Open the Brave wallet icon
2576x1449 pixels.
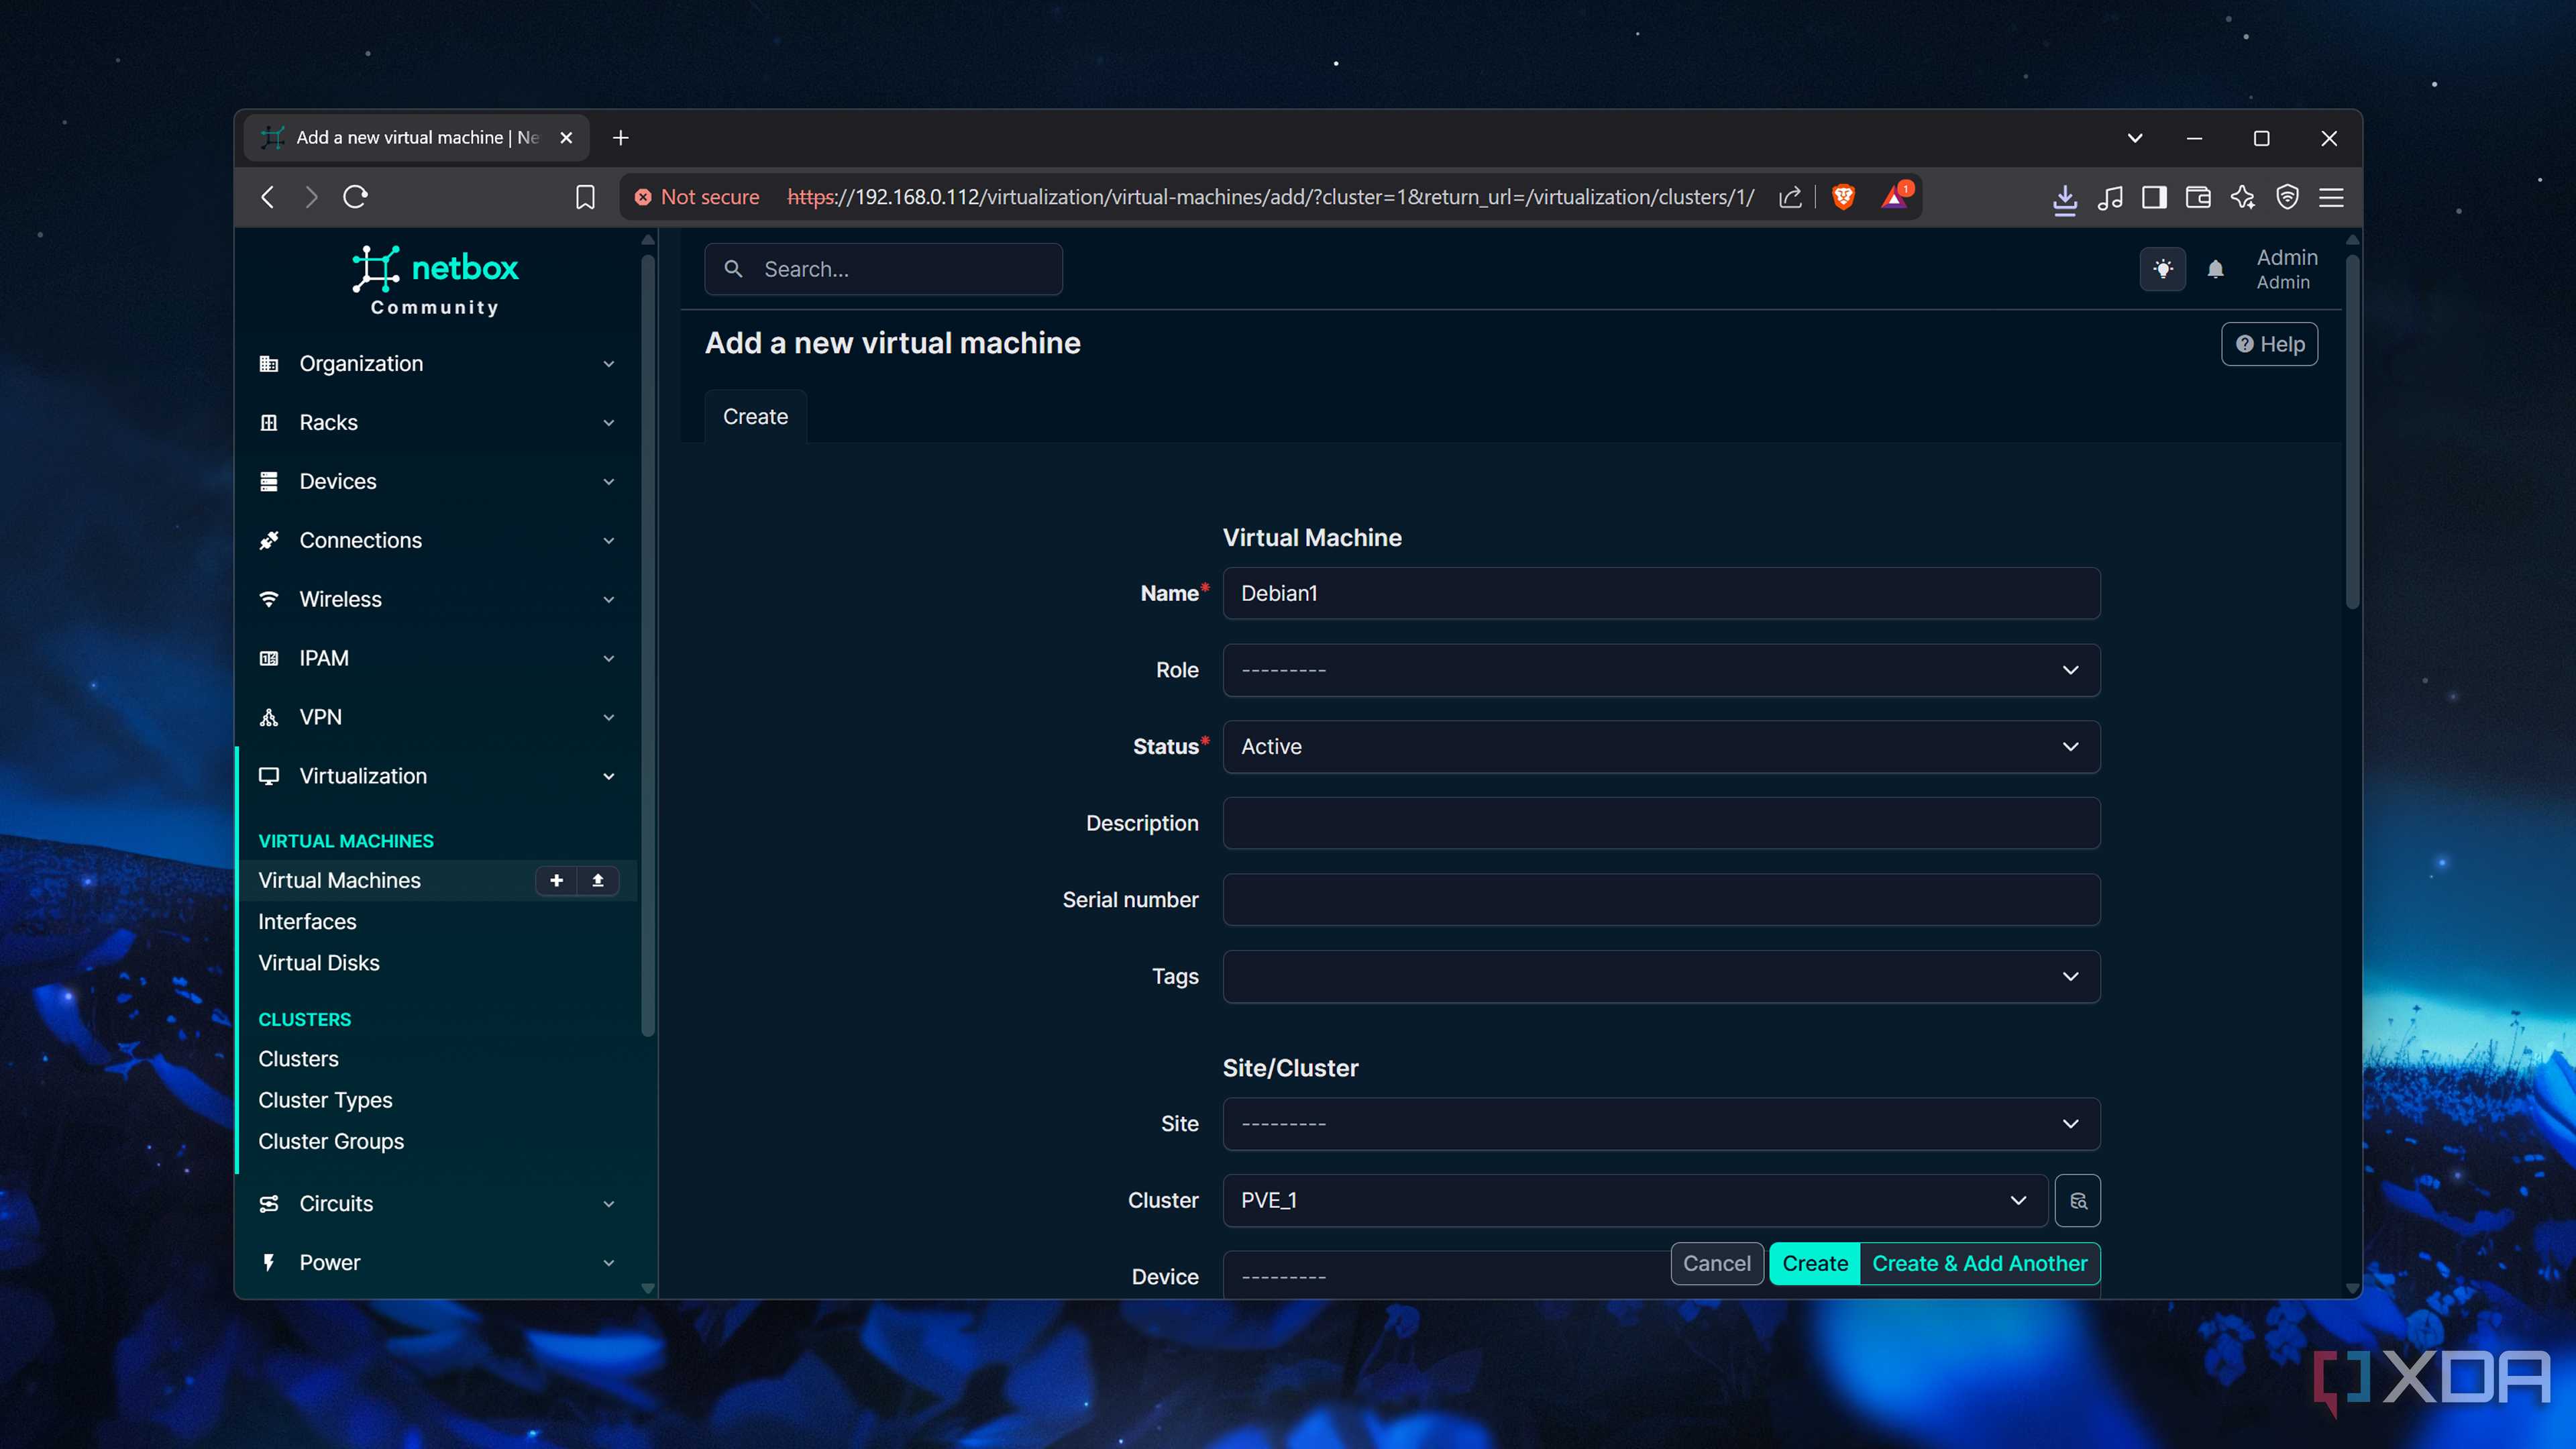2198,197
